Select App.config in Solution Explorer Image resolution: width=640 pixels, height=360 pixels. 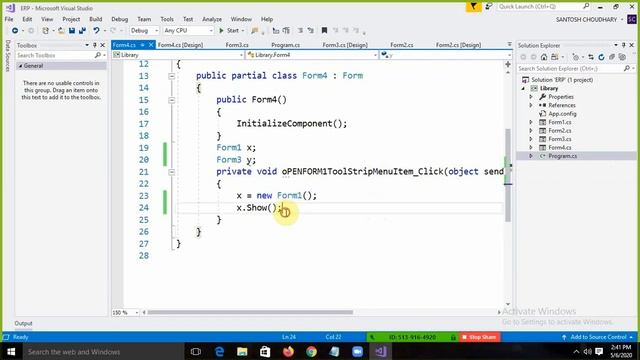coord(562,114)
